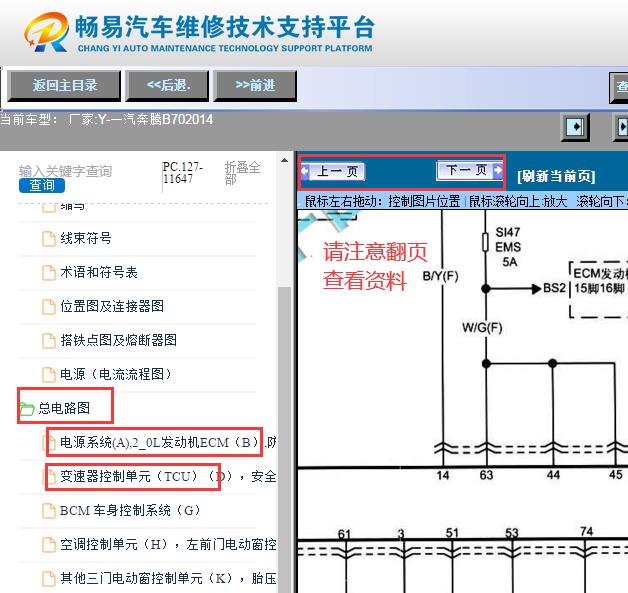Click the page icon beside 位置图及连接器图

point(49,307)
